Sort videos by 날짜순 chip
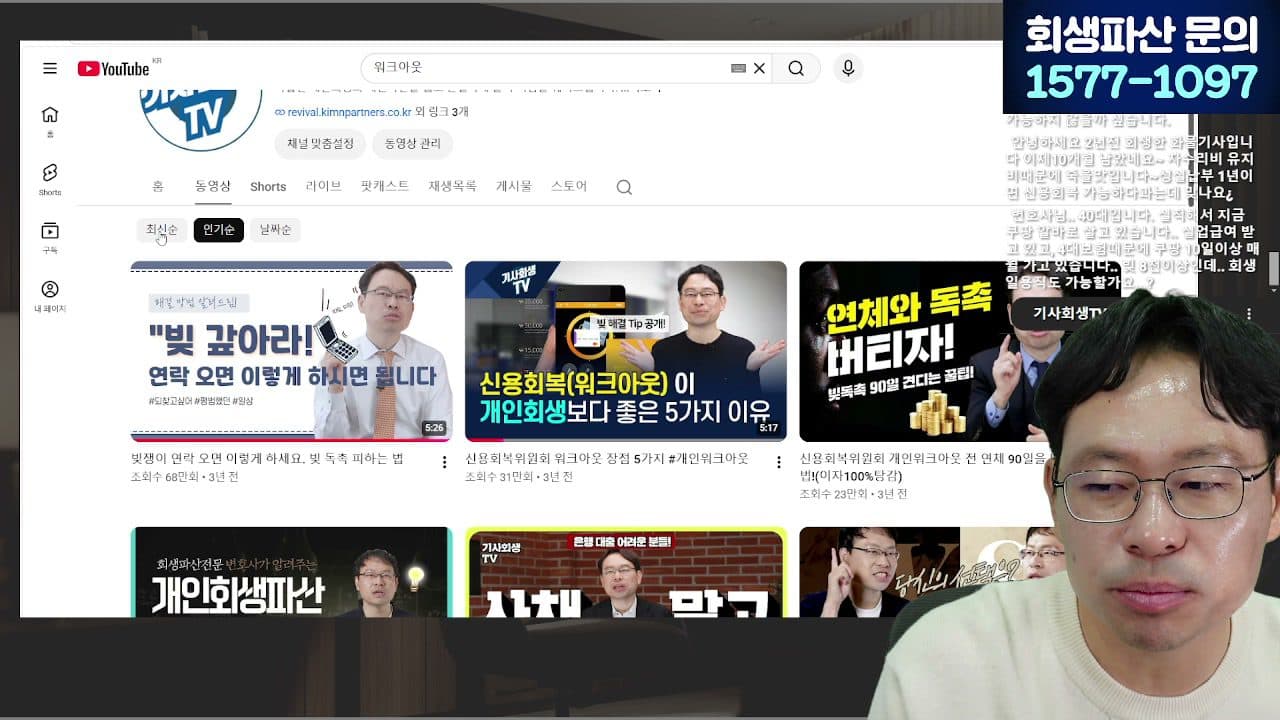This screenshot has width=1280, height=720. tap(275, 230)
